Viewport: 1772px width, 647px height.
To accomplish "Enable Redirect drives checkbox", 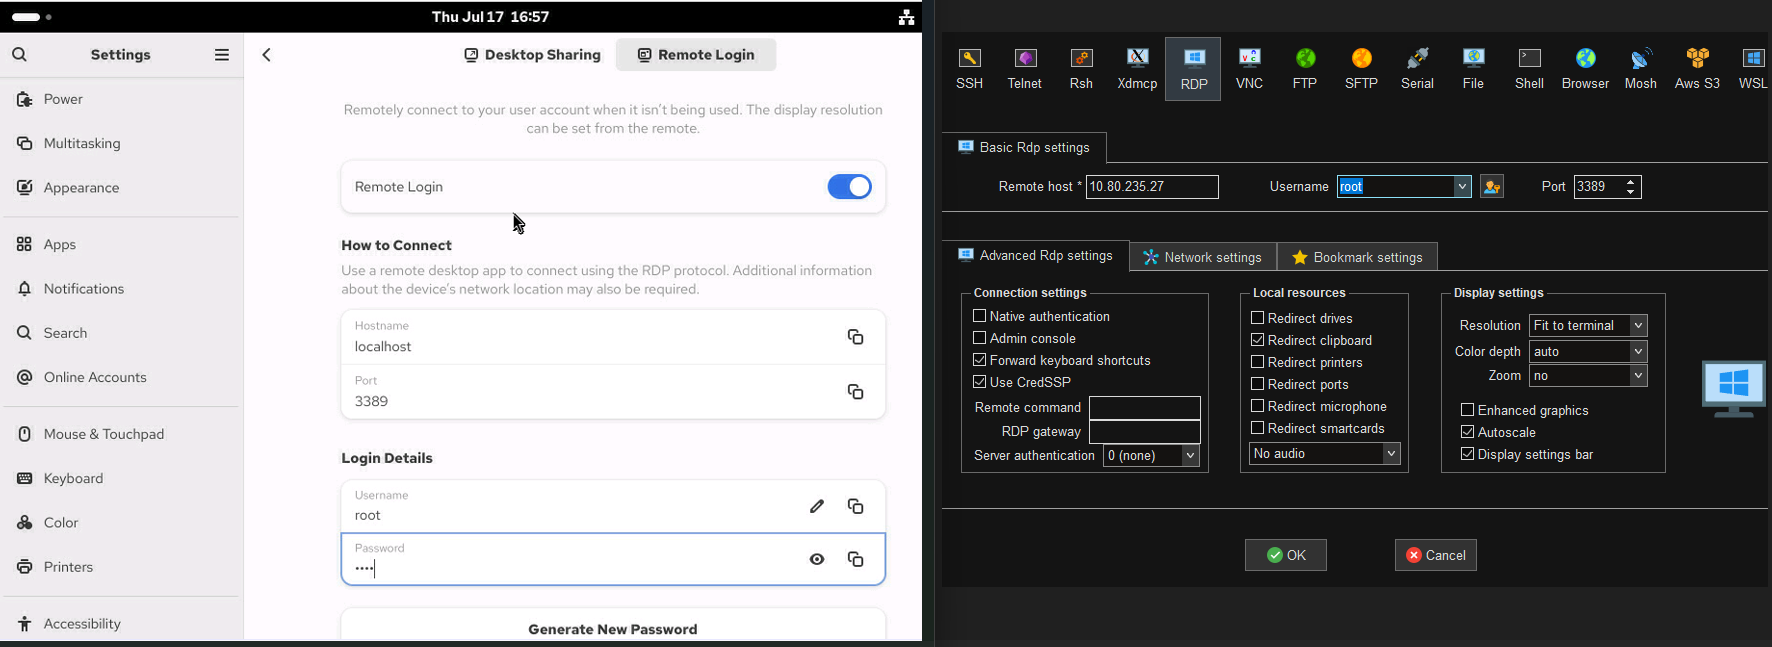I will [1258, 318].
